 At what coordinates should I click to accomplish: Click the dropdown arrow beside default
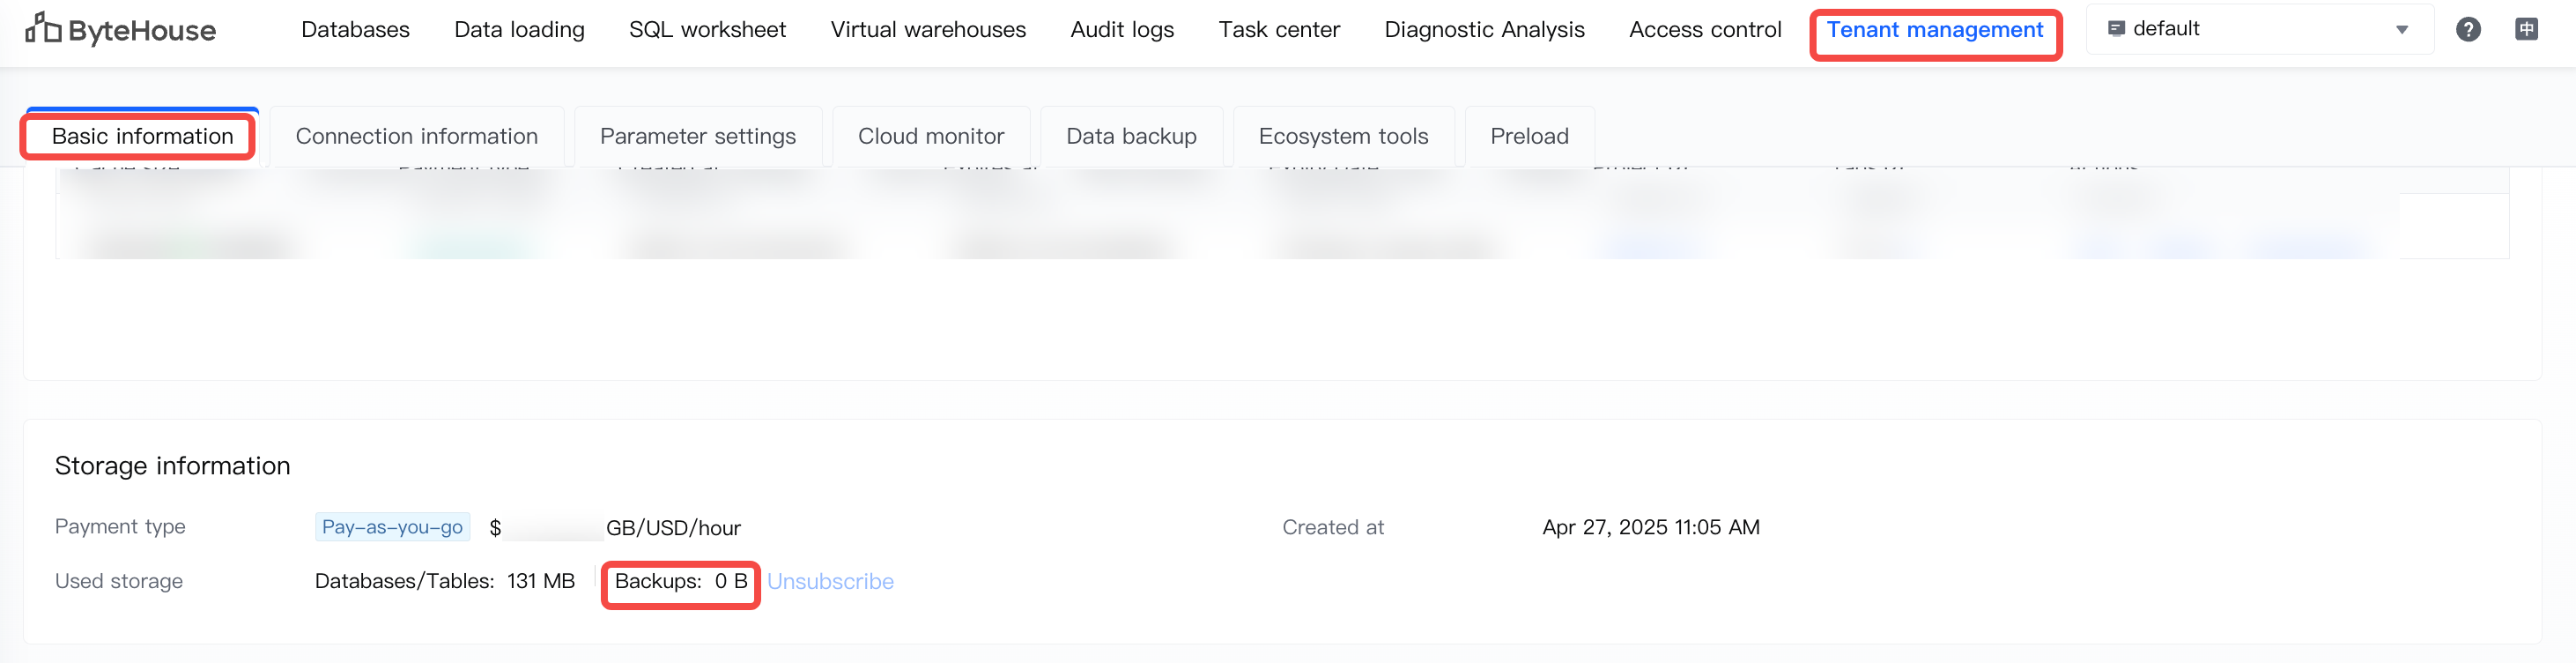2402,30
